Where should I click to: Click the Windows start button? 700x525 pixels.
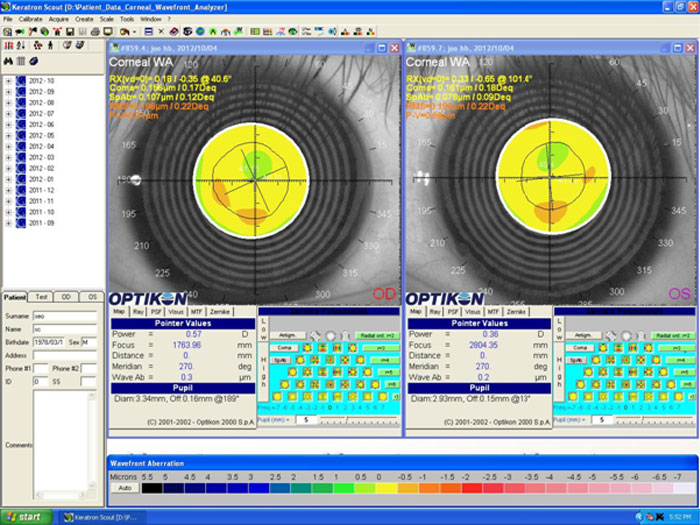pos(26,517)
